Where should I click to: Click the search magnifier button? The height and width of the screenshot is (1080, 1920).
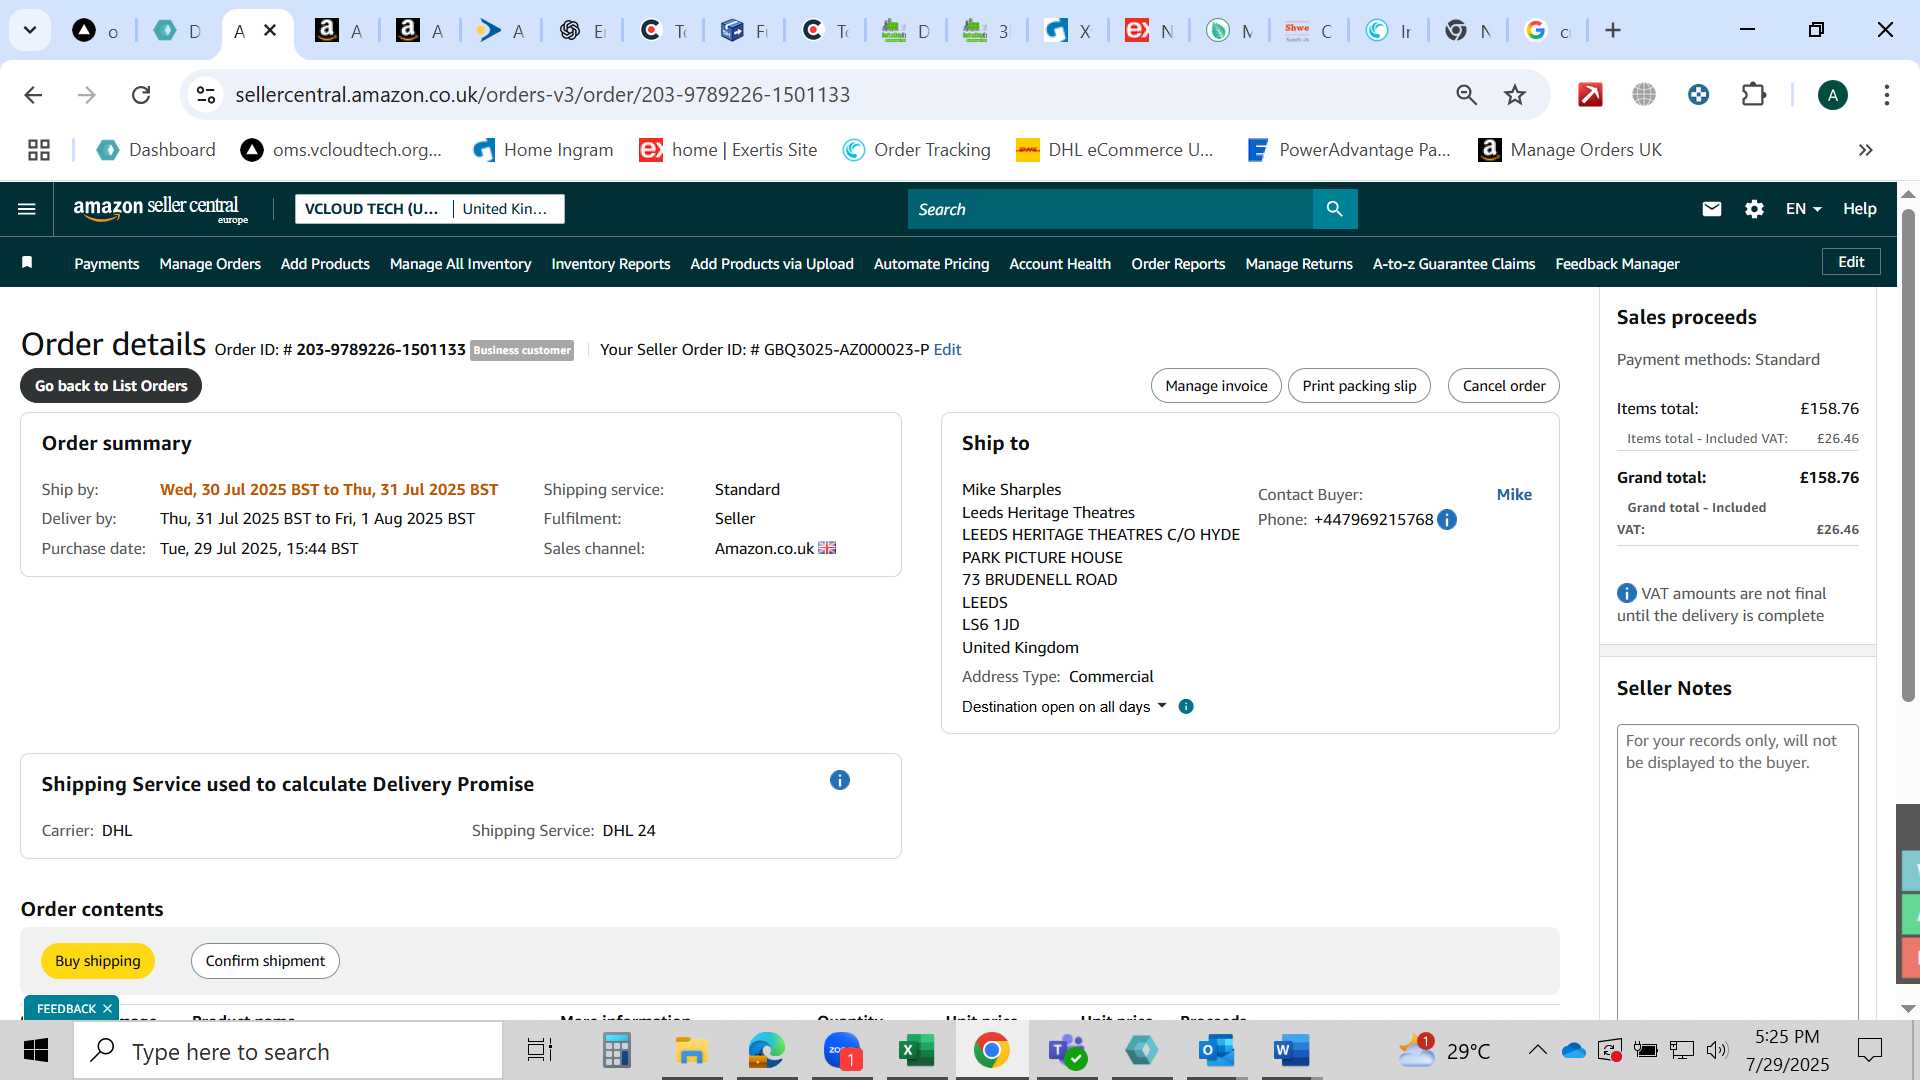pos(1334,209)
